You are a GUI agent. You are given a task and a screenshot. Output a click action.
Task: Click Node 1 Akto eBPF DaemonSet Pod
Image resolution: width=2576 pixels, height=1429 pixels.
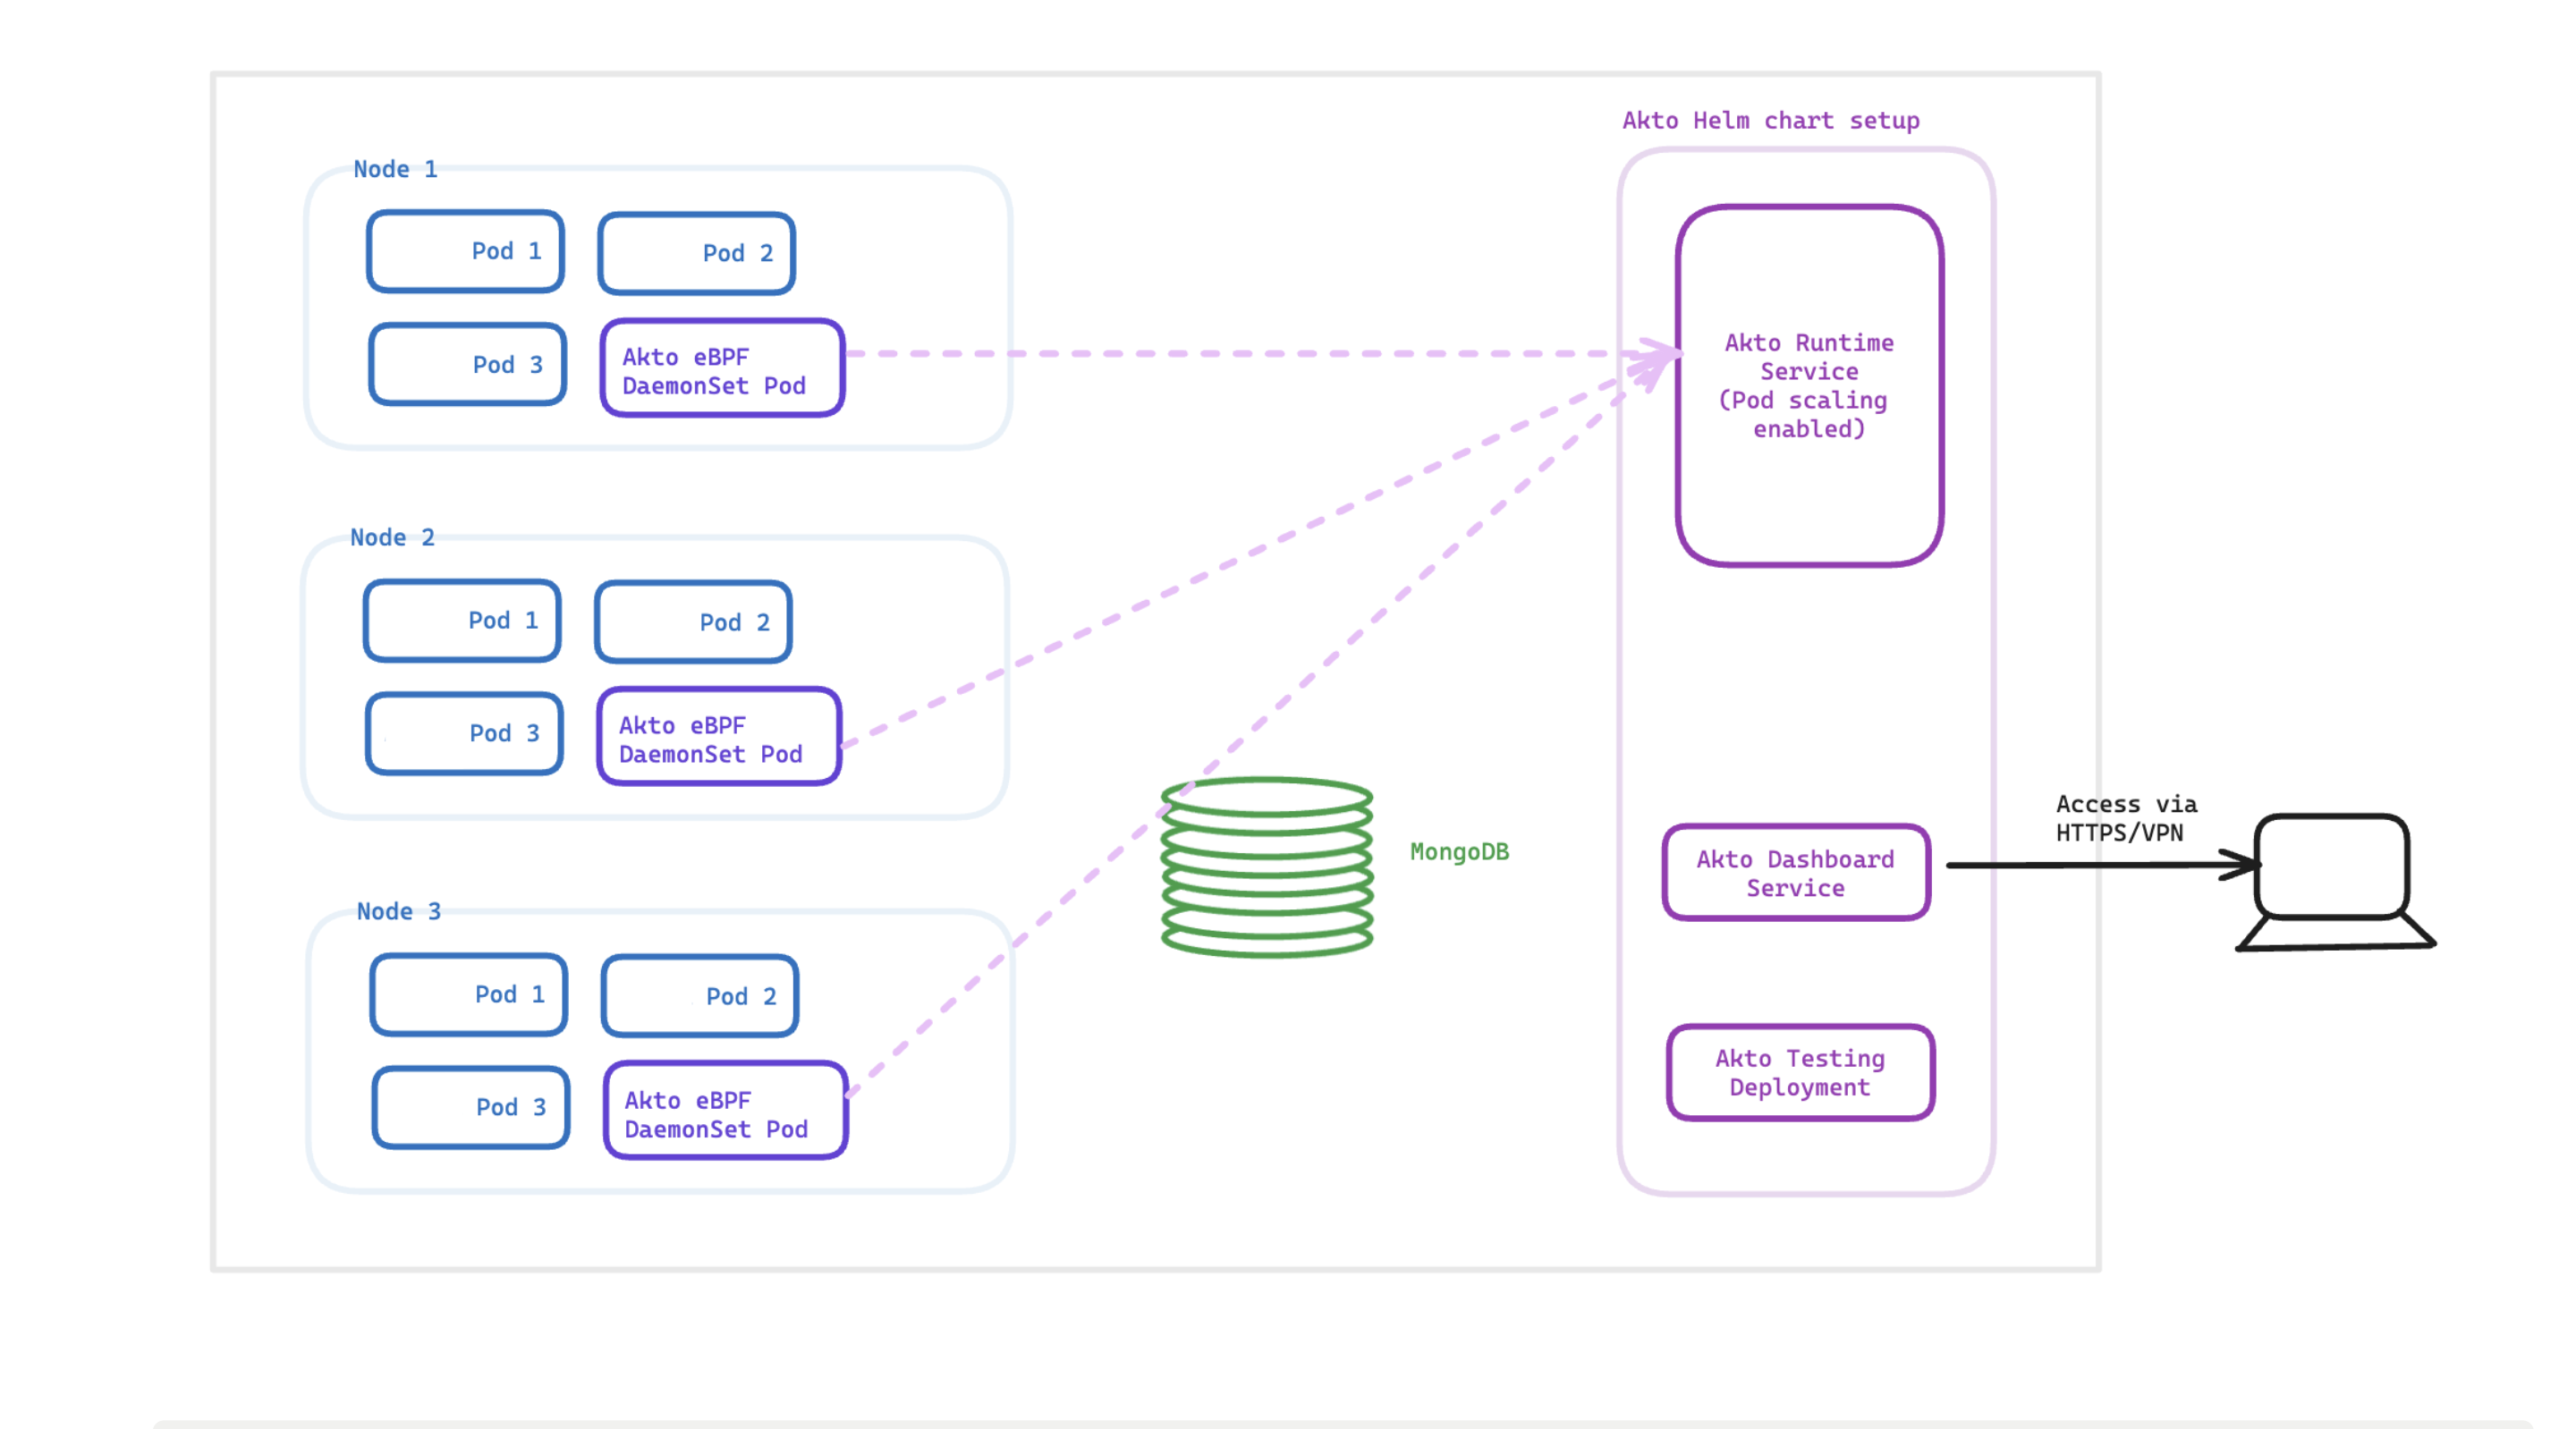(721, 370)
